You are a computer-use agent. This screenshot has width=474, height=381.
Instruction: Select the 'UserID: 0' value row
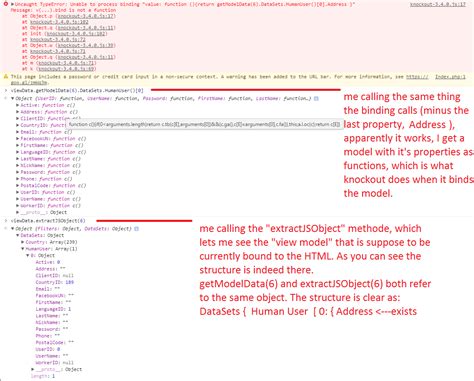click(48, 349)
